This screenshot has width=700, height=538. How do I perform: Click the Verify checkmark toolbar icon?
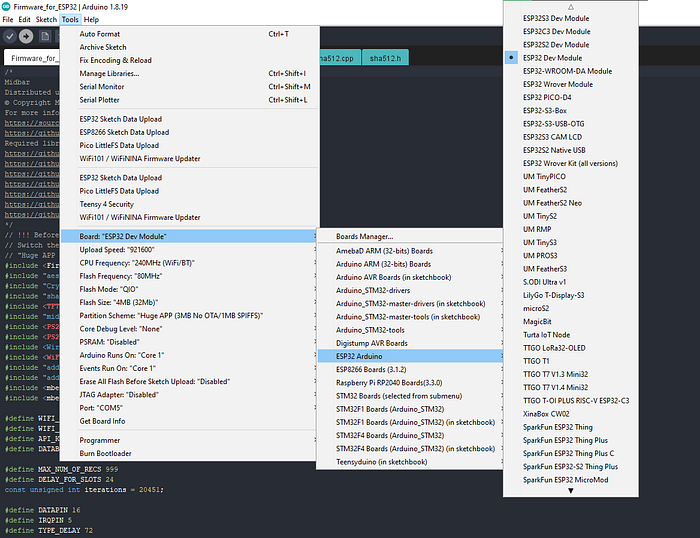(x=10, y=36)
